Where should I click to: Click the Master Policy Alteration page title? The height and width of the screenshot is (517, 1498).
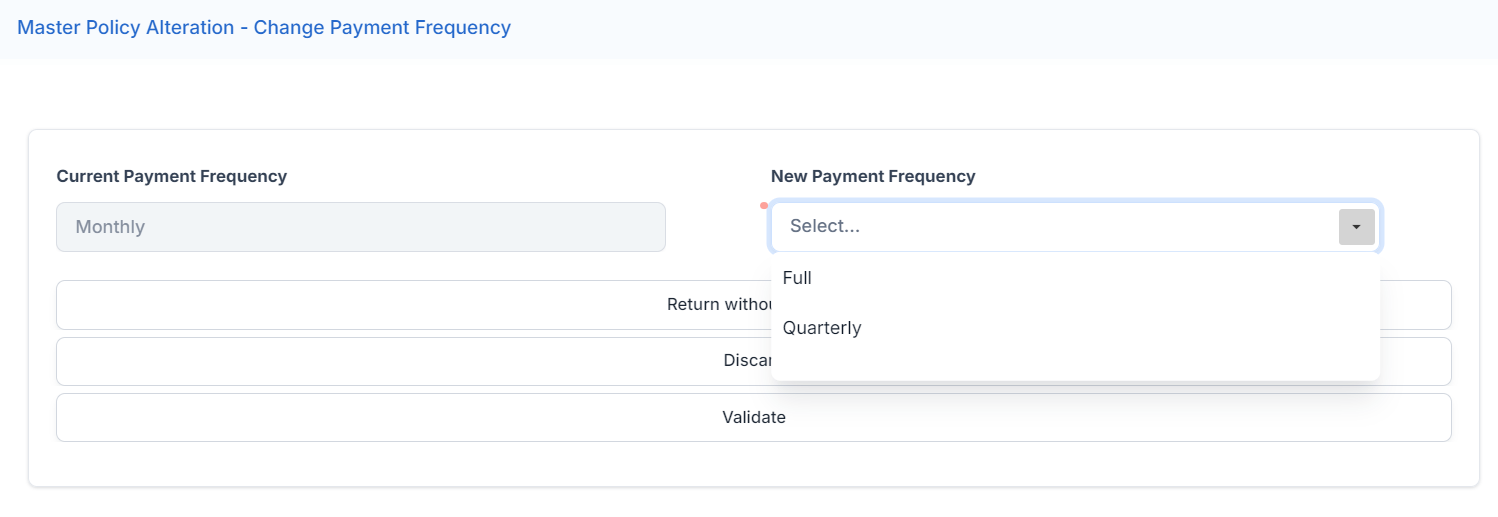coord(264,28)
